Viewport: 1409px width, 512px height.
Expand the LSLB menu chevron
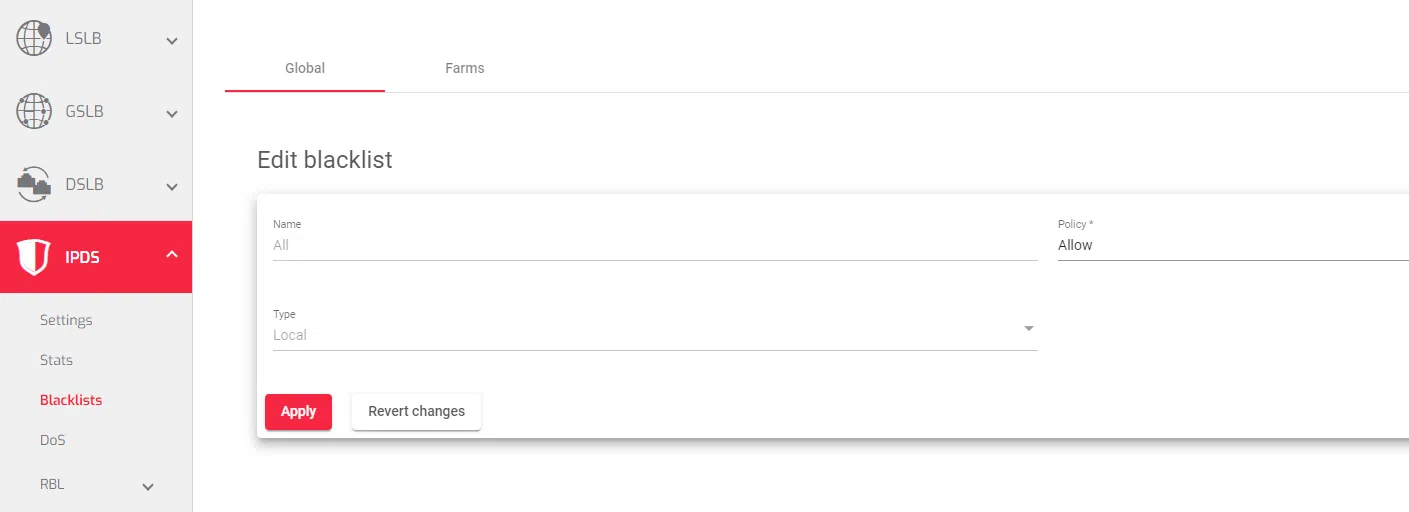(x=172, y=41)
